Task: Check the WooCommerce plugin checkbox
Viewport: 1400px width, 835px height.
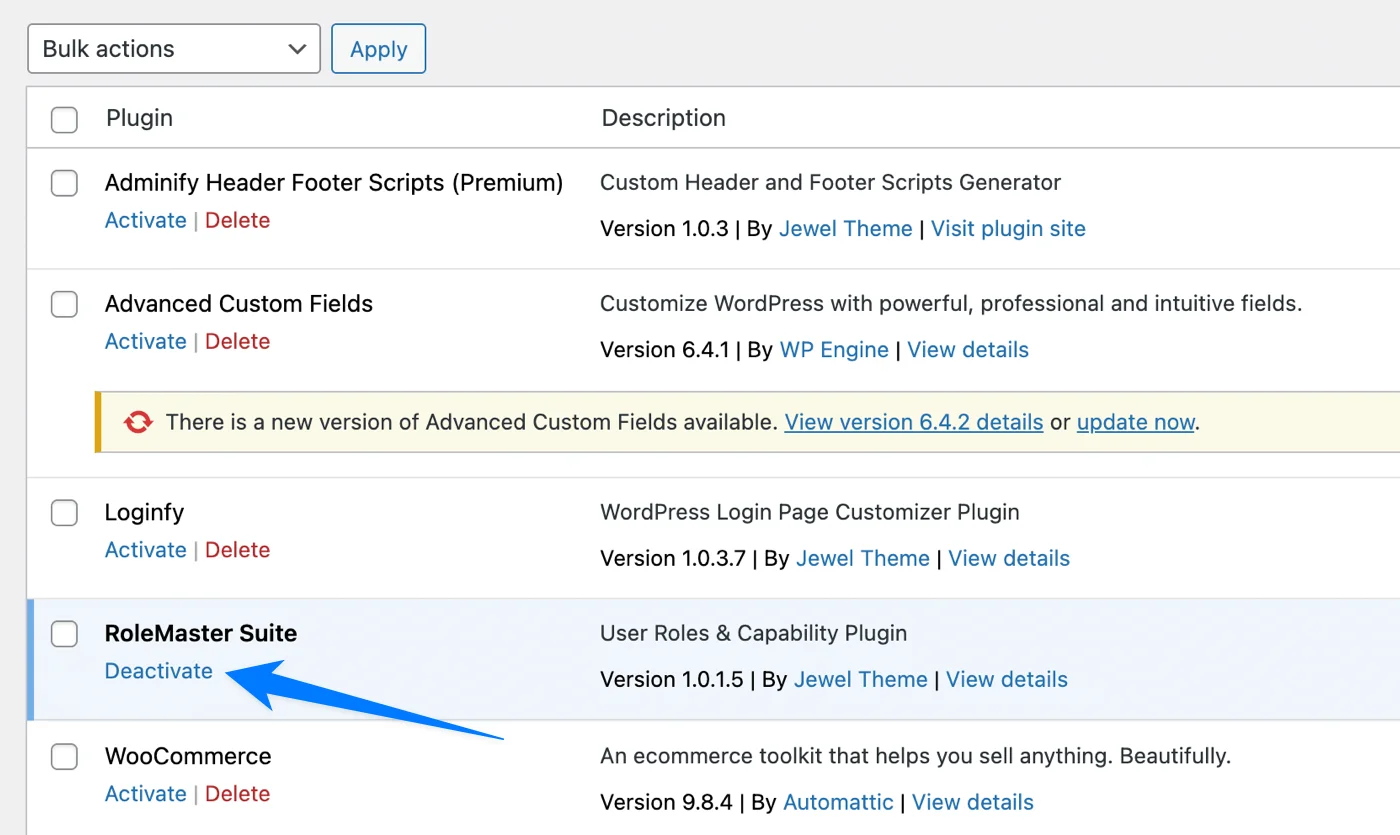Action: tap(64, 757)
